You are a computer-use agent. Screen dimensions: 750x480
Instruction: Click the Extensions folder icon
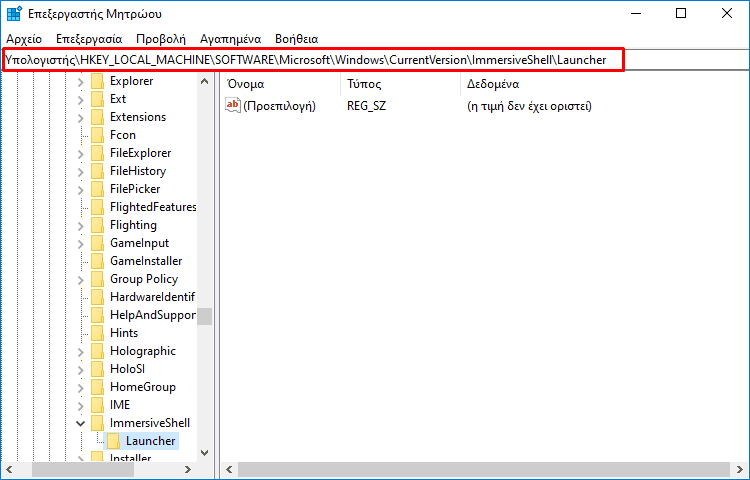tap(97, 117)
